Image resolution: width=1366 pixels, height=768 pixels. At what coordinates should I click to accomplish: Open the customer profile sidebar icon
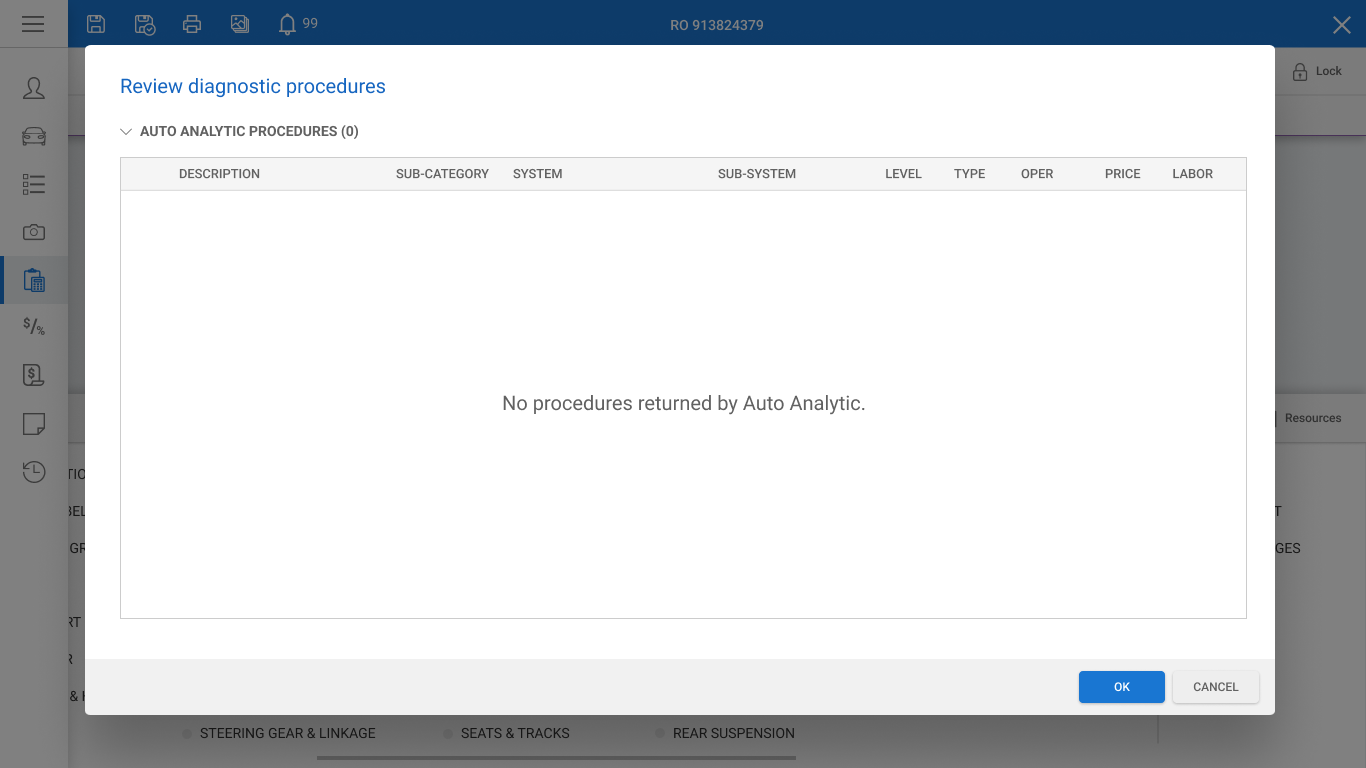click(34, 88)
